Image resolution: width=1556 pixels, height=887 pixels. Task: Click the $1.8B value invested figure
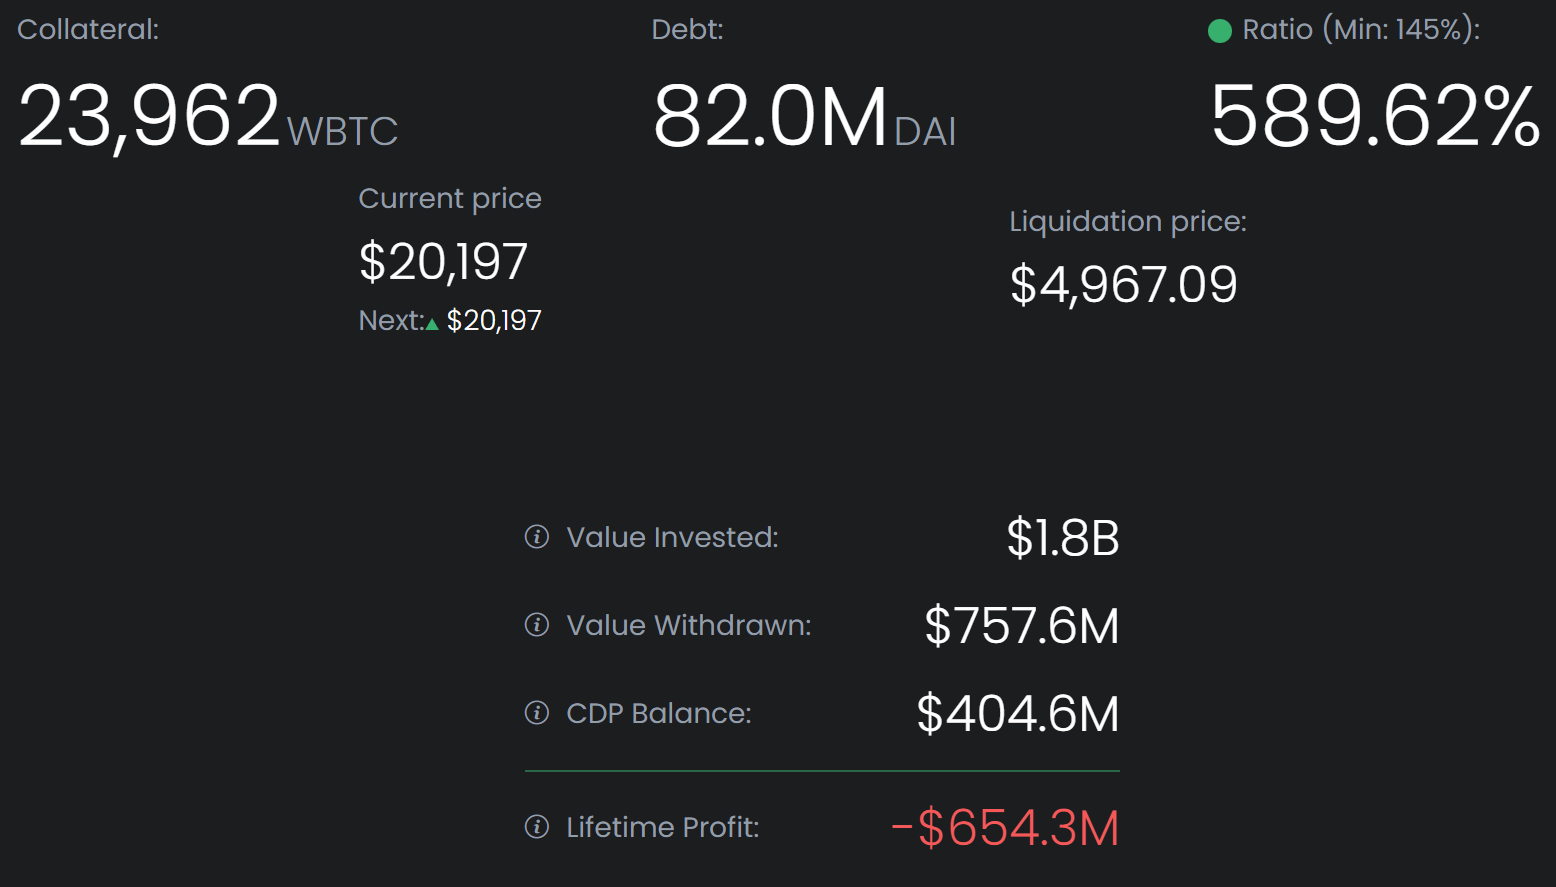tap(1062, 538)
